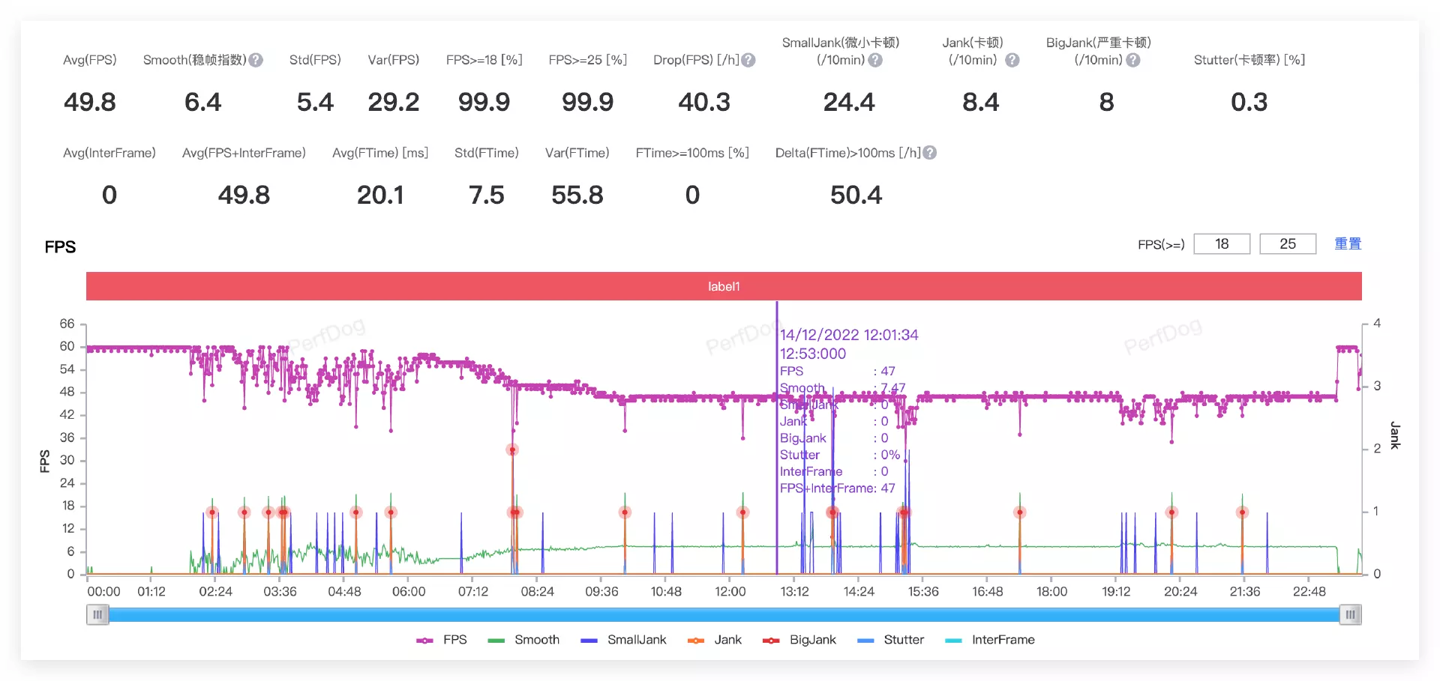Screen dimensions: 1440x681
Task: Click the Stutter value 0.3
Action: [x=1250, y=102]
